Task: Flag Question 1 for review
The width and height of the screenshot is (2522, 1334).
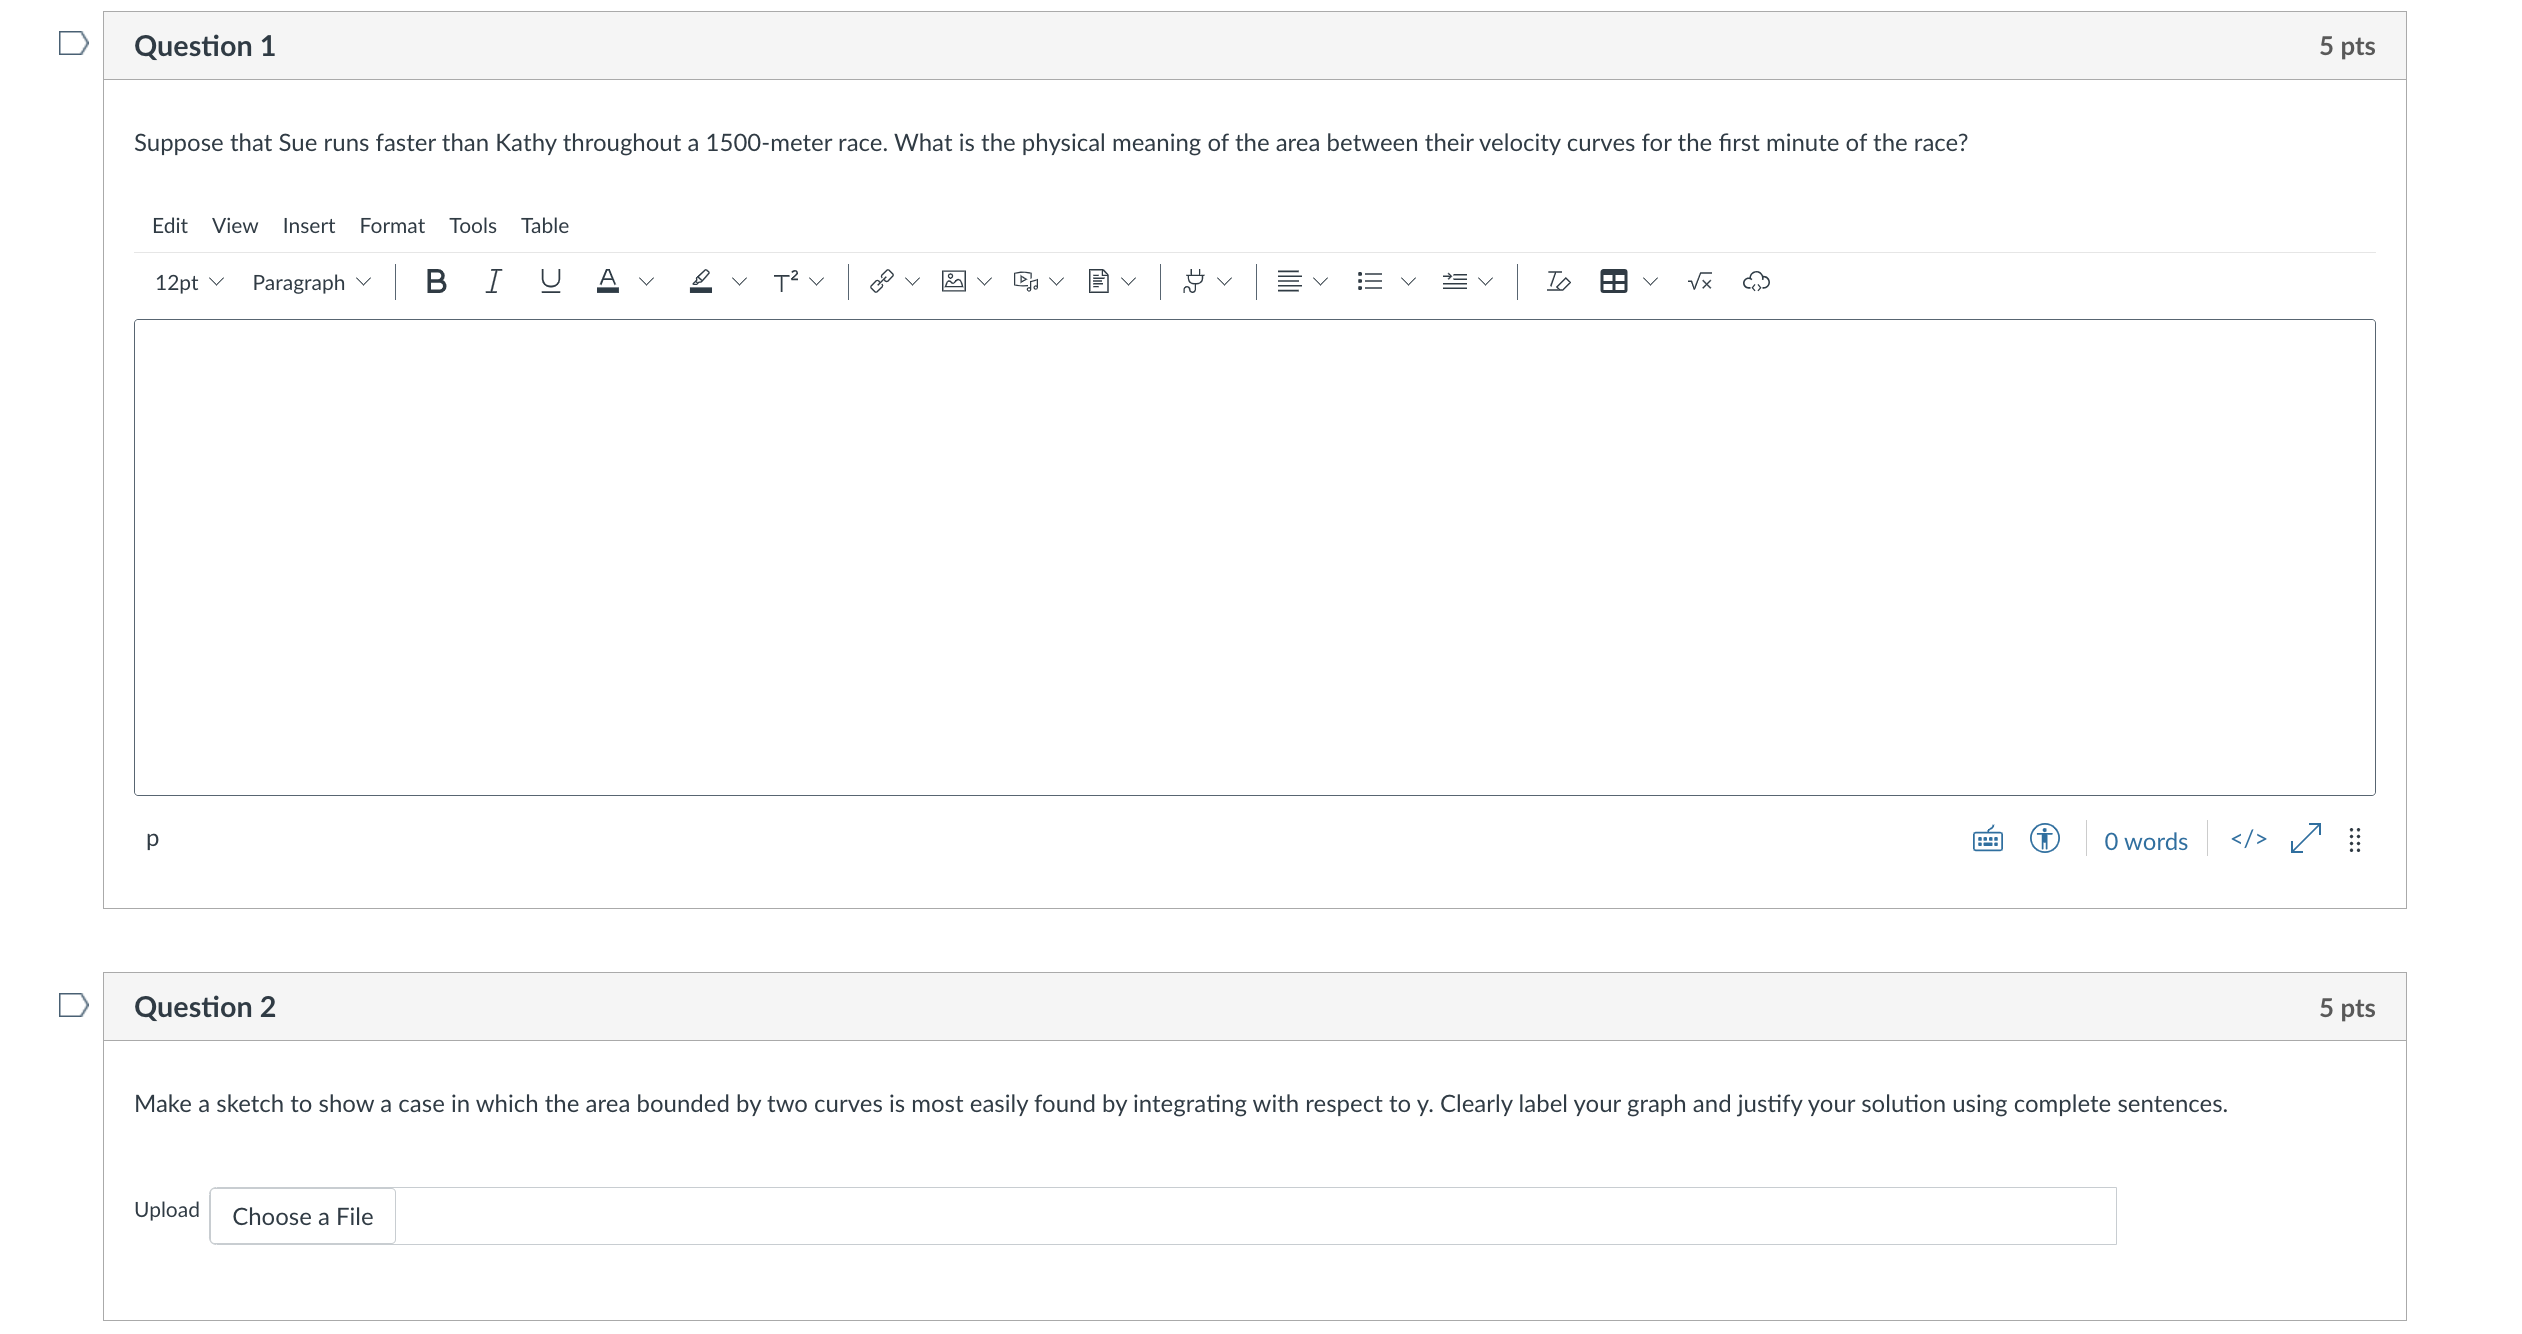Action: [x=73, y=44]
